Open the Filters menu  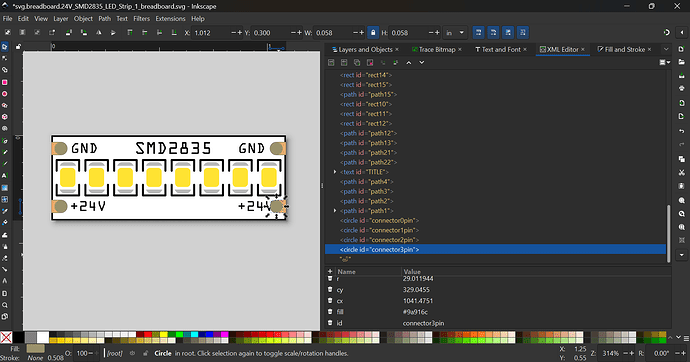tap(141, 18)
